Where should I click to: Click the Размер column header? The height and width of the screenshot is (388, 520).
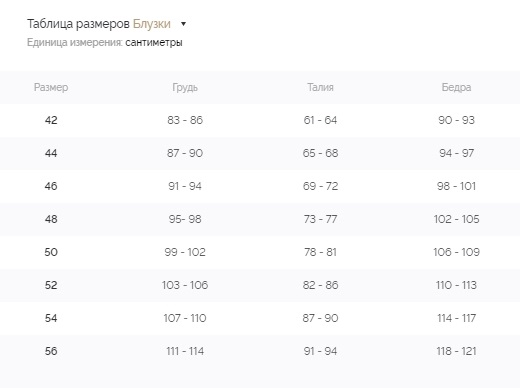click(x=51, y=87)
